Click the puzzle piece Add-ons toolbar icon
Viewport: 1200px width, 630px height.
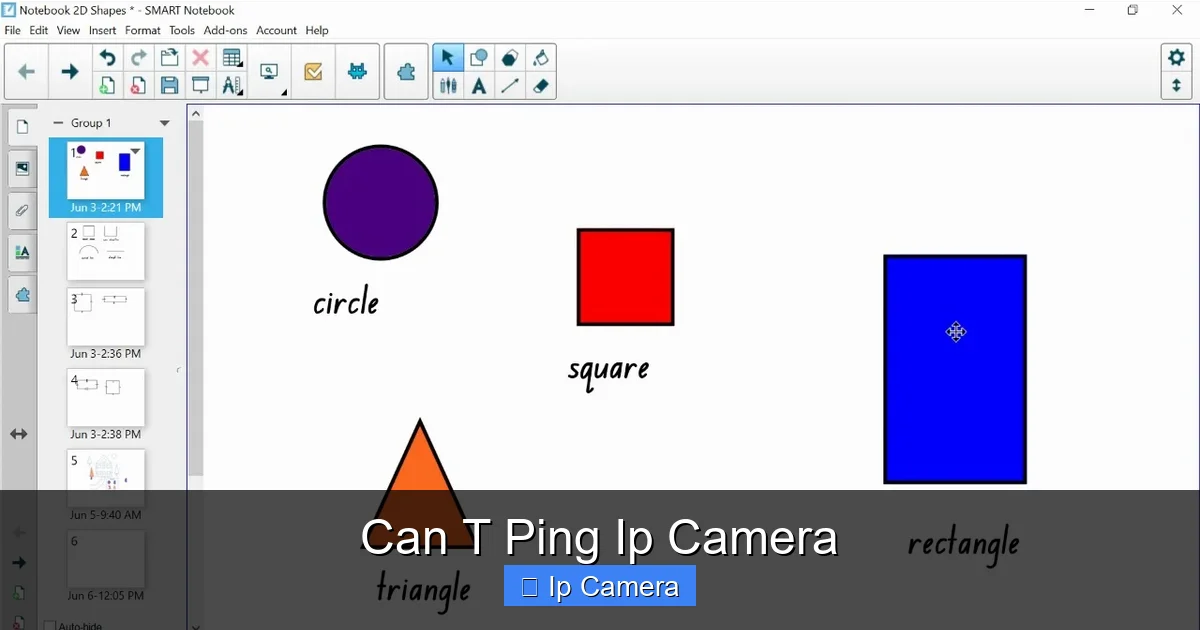point(406,72)
